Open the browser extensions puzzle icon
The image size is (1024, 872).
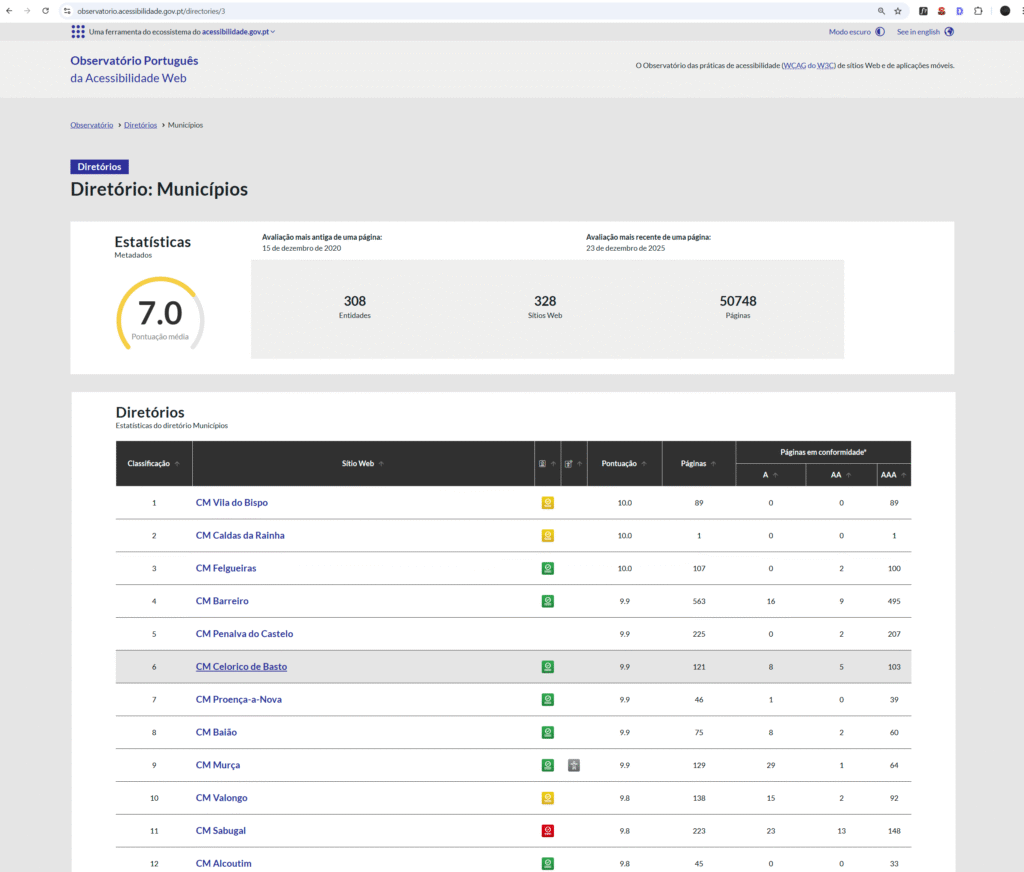pos(978,10)
